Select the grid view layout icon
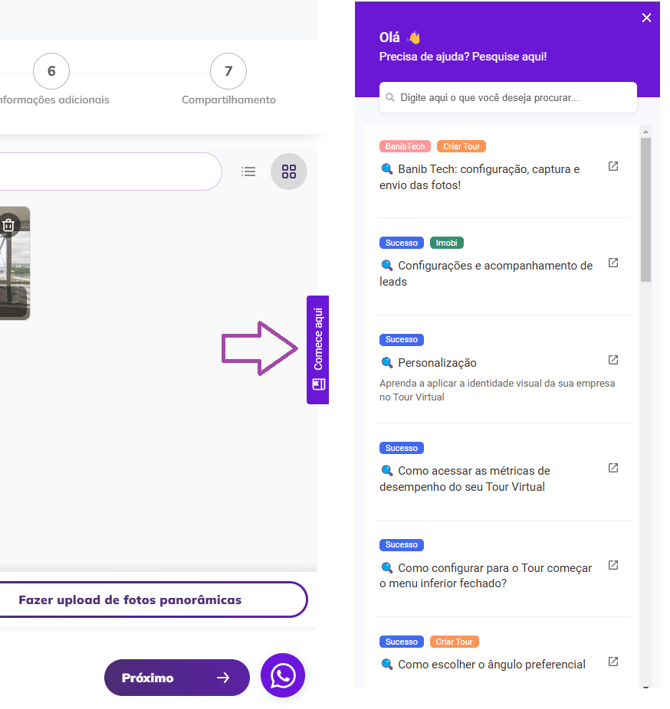This screenshot has width=670, height=709. (x=289, y=172)
